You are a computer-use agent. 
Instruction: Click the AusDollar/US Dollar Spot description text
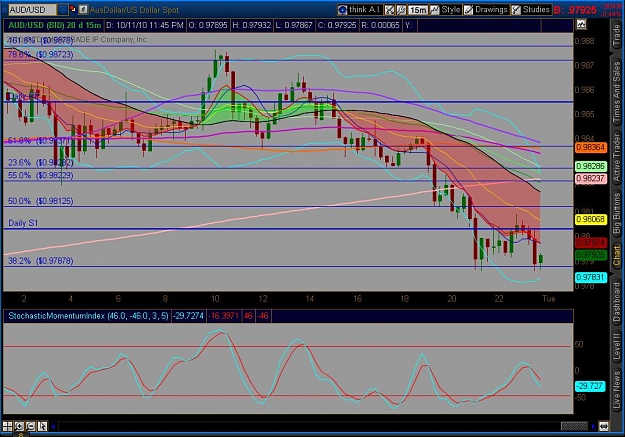point(134,10)
